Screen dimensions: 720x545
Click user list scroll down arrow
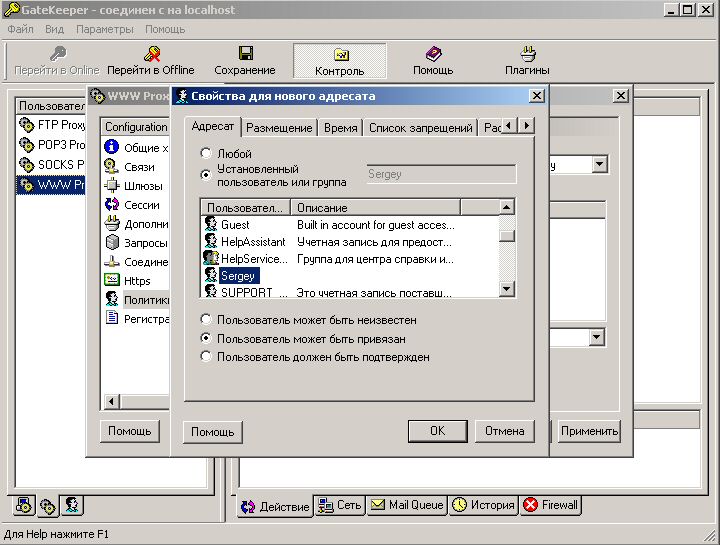click(506, 289)
